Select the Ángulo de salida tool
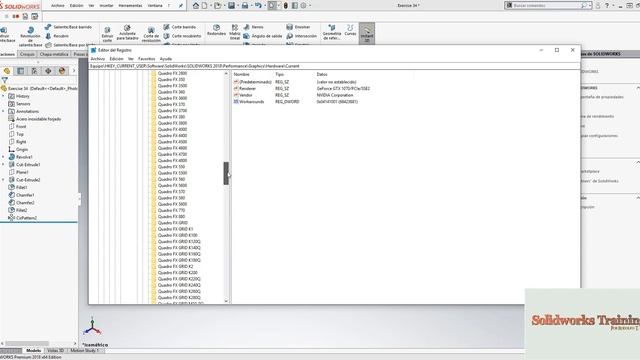 pos(263,36)
